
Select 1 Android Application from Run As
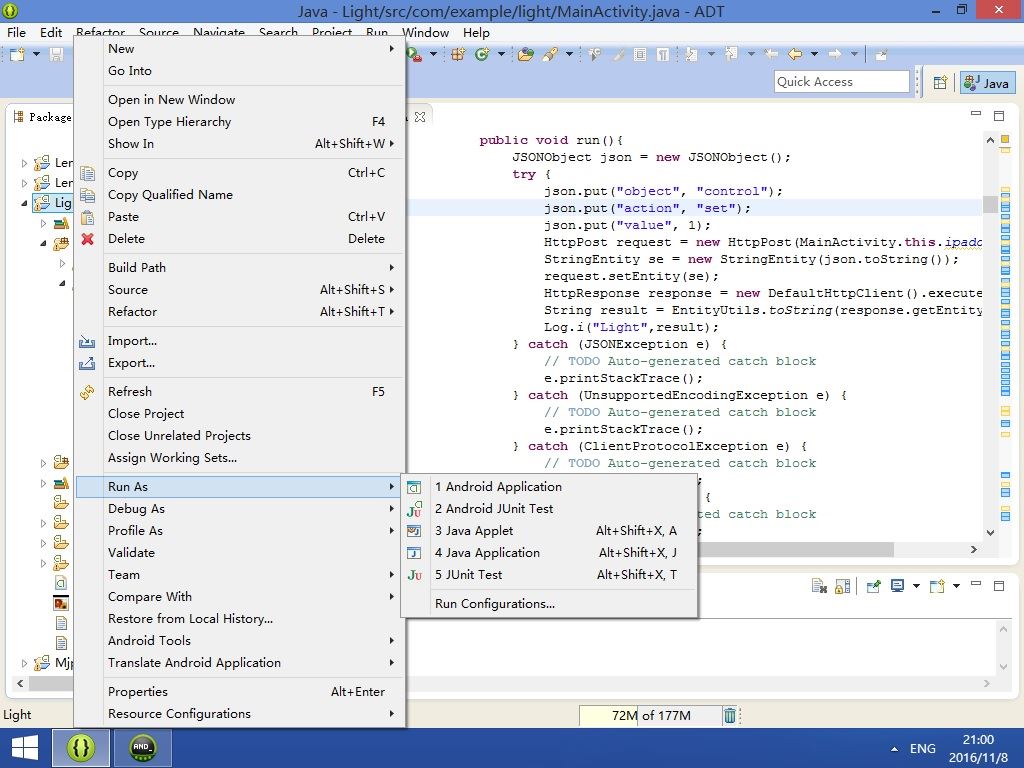click(x=498, y=487)
